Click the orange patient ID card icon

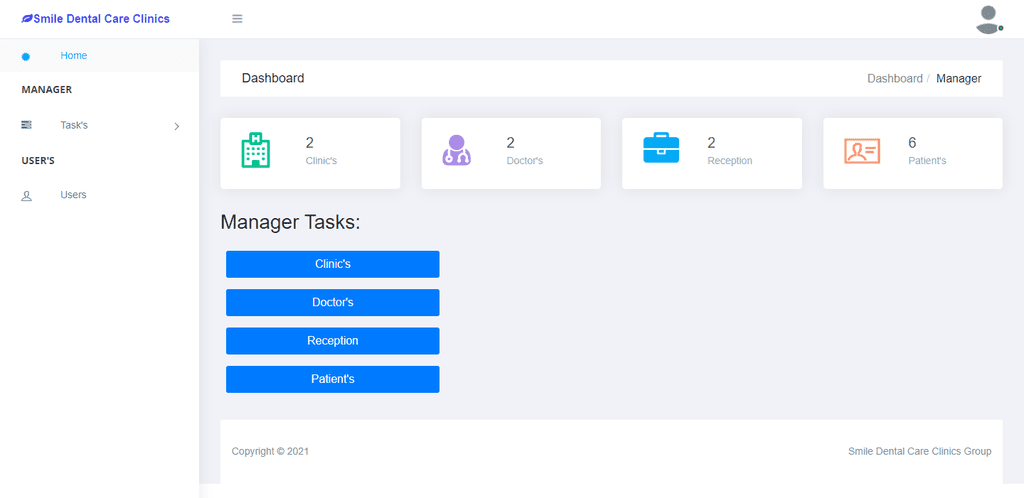tap(862, 151)
